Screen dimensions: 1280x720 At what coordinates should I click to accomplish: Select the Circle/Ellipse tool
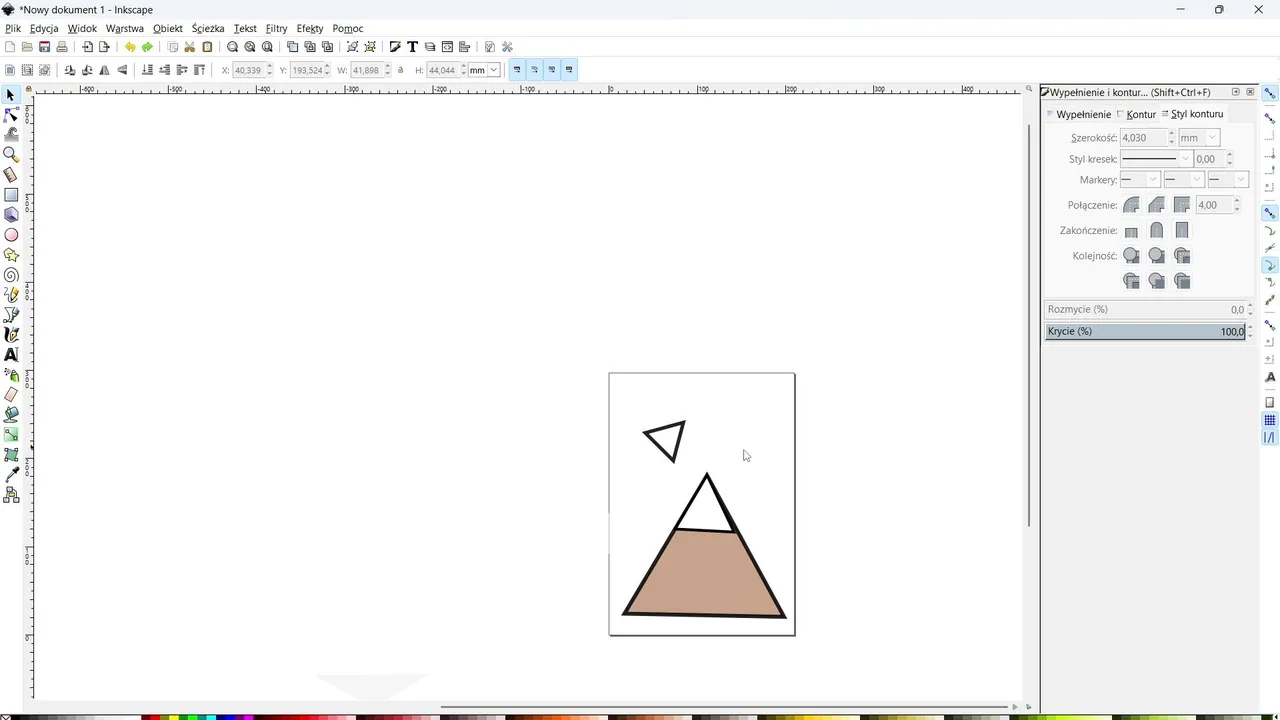coord(11,235)
